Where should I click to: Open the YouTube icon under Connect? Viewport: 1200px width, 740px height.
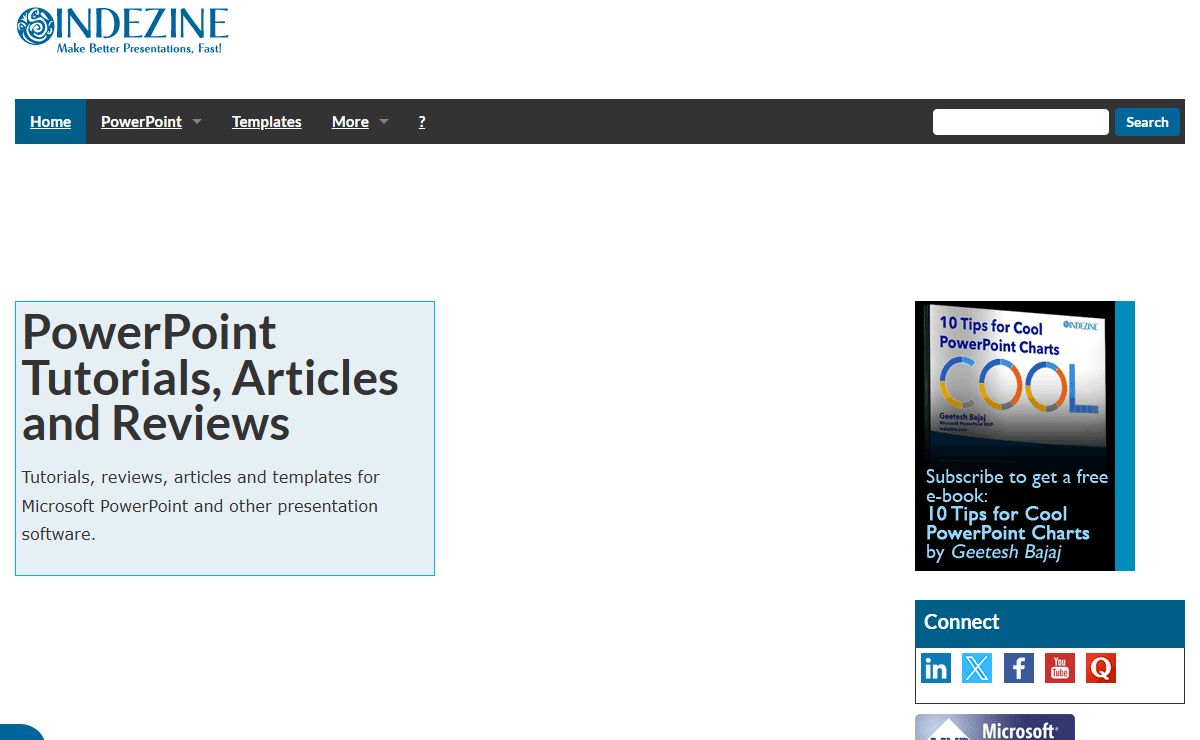1060,668
